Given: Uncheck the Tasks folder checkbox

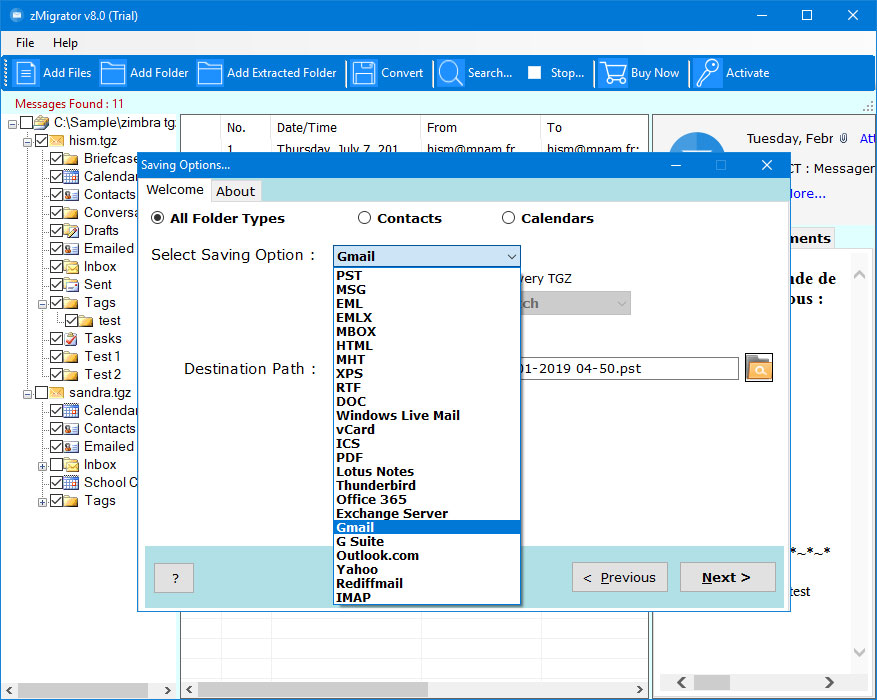Looking at the screenshot, I should [x=56, y=338].
